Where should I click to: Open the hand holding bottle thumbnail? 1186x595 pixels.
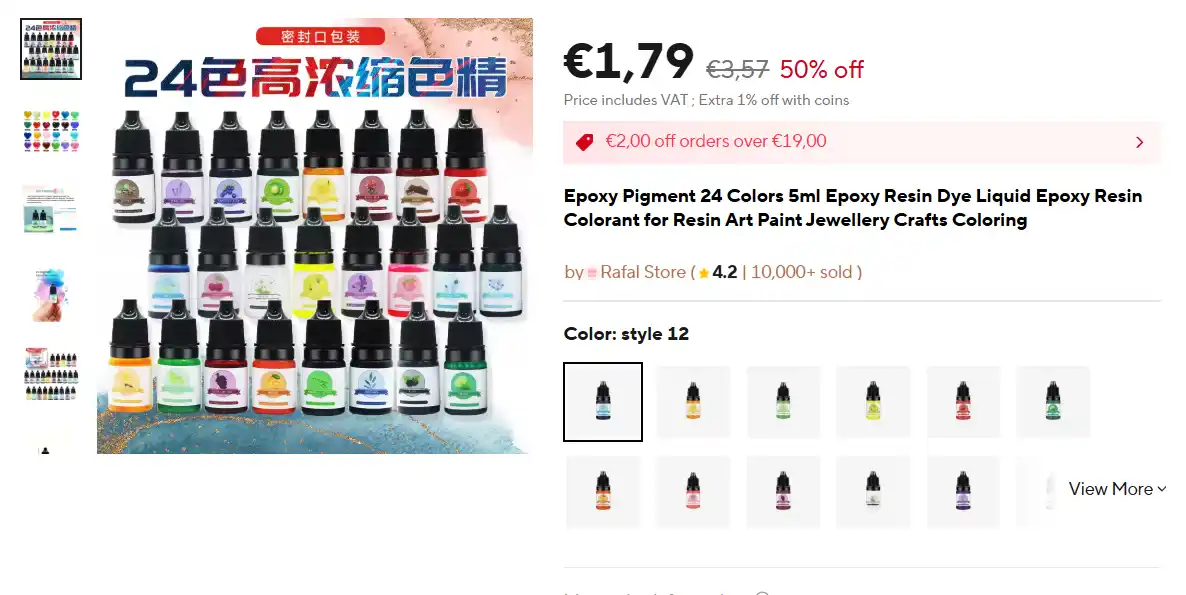coord(51,294)
